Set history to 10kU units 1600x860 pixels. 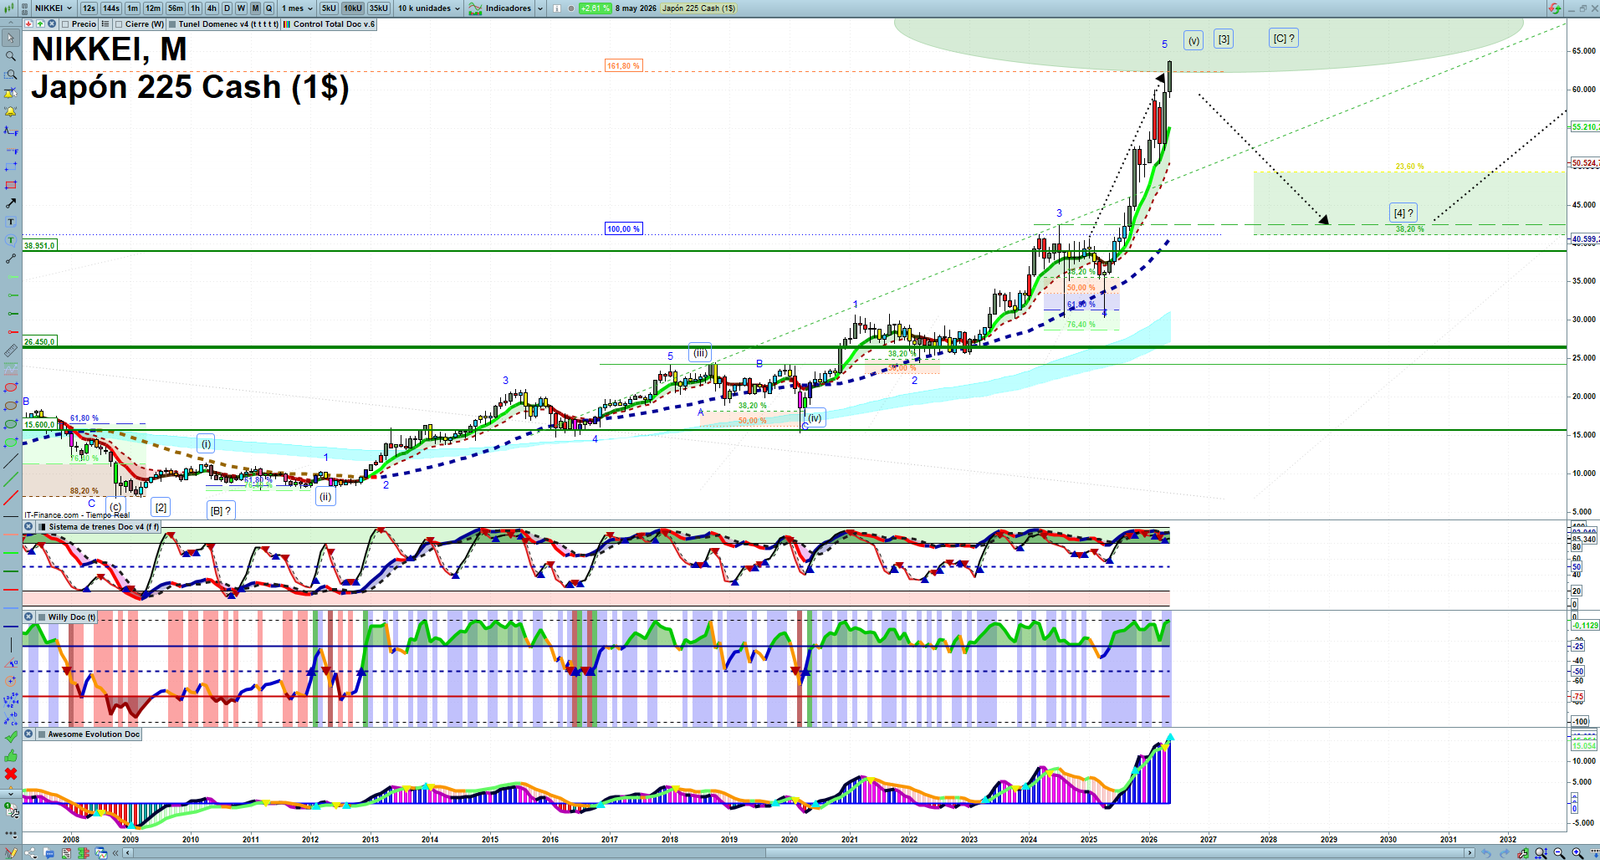[x=352, y=8]
